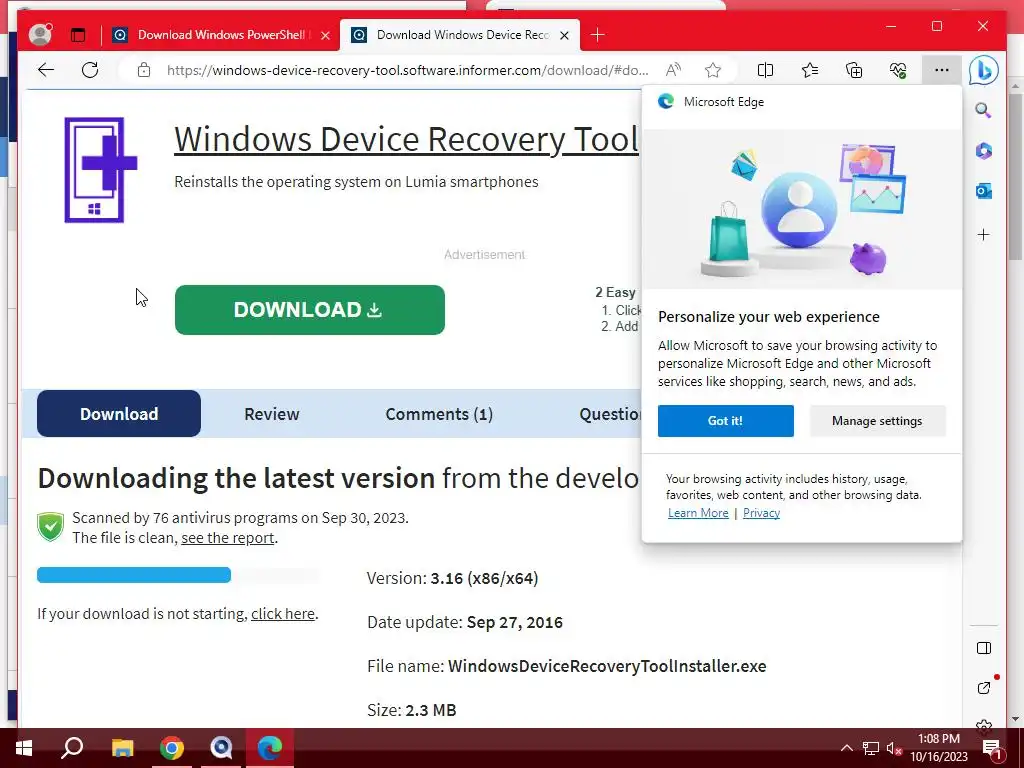
Task: Go back using the browser back arrow
Action: click(46, 70)
